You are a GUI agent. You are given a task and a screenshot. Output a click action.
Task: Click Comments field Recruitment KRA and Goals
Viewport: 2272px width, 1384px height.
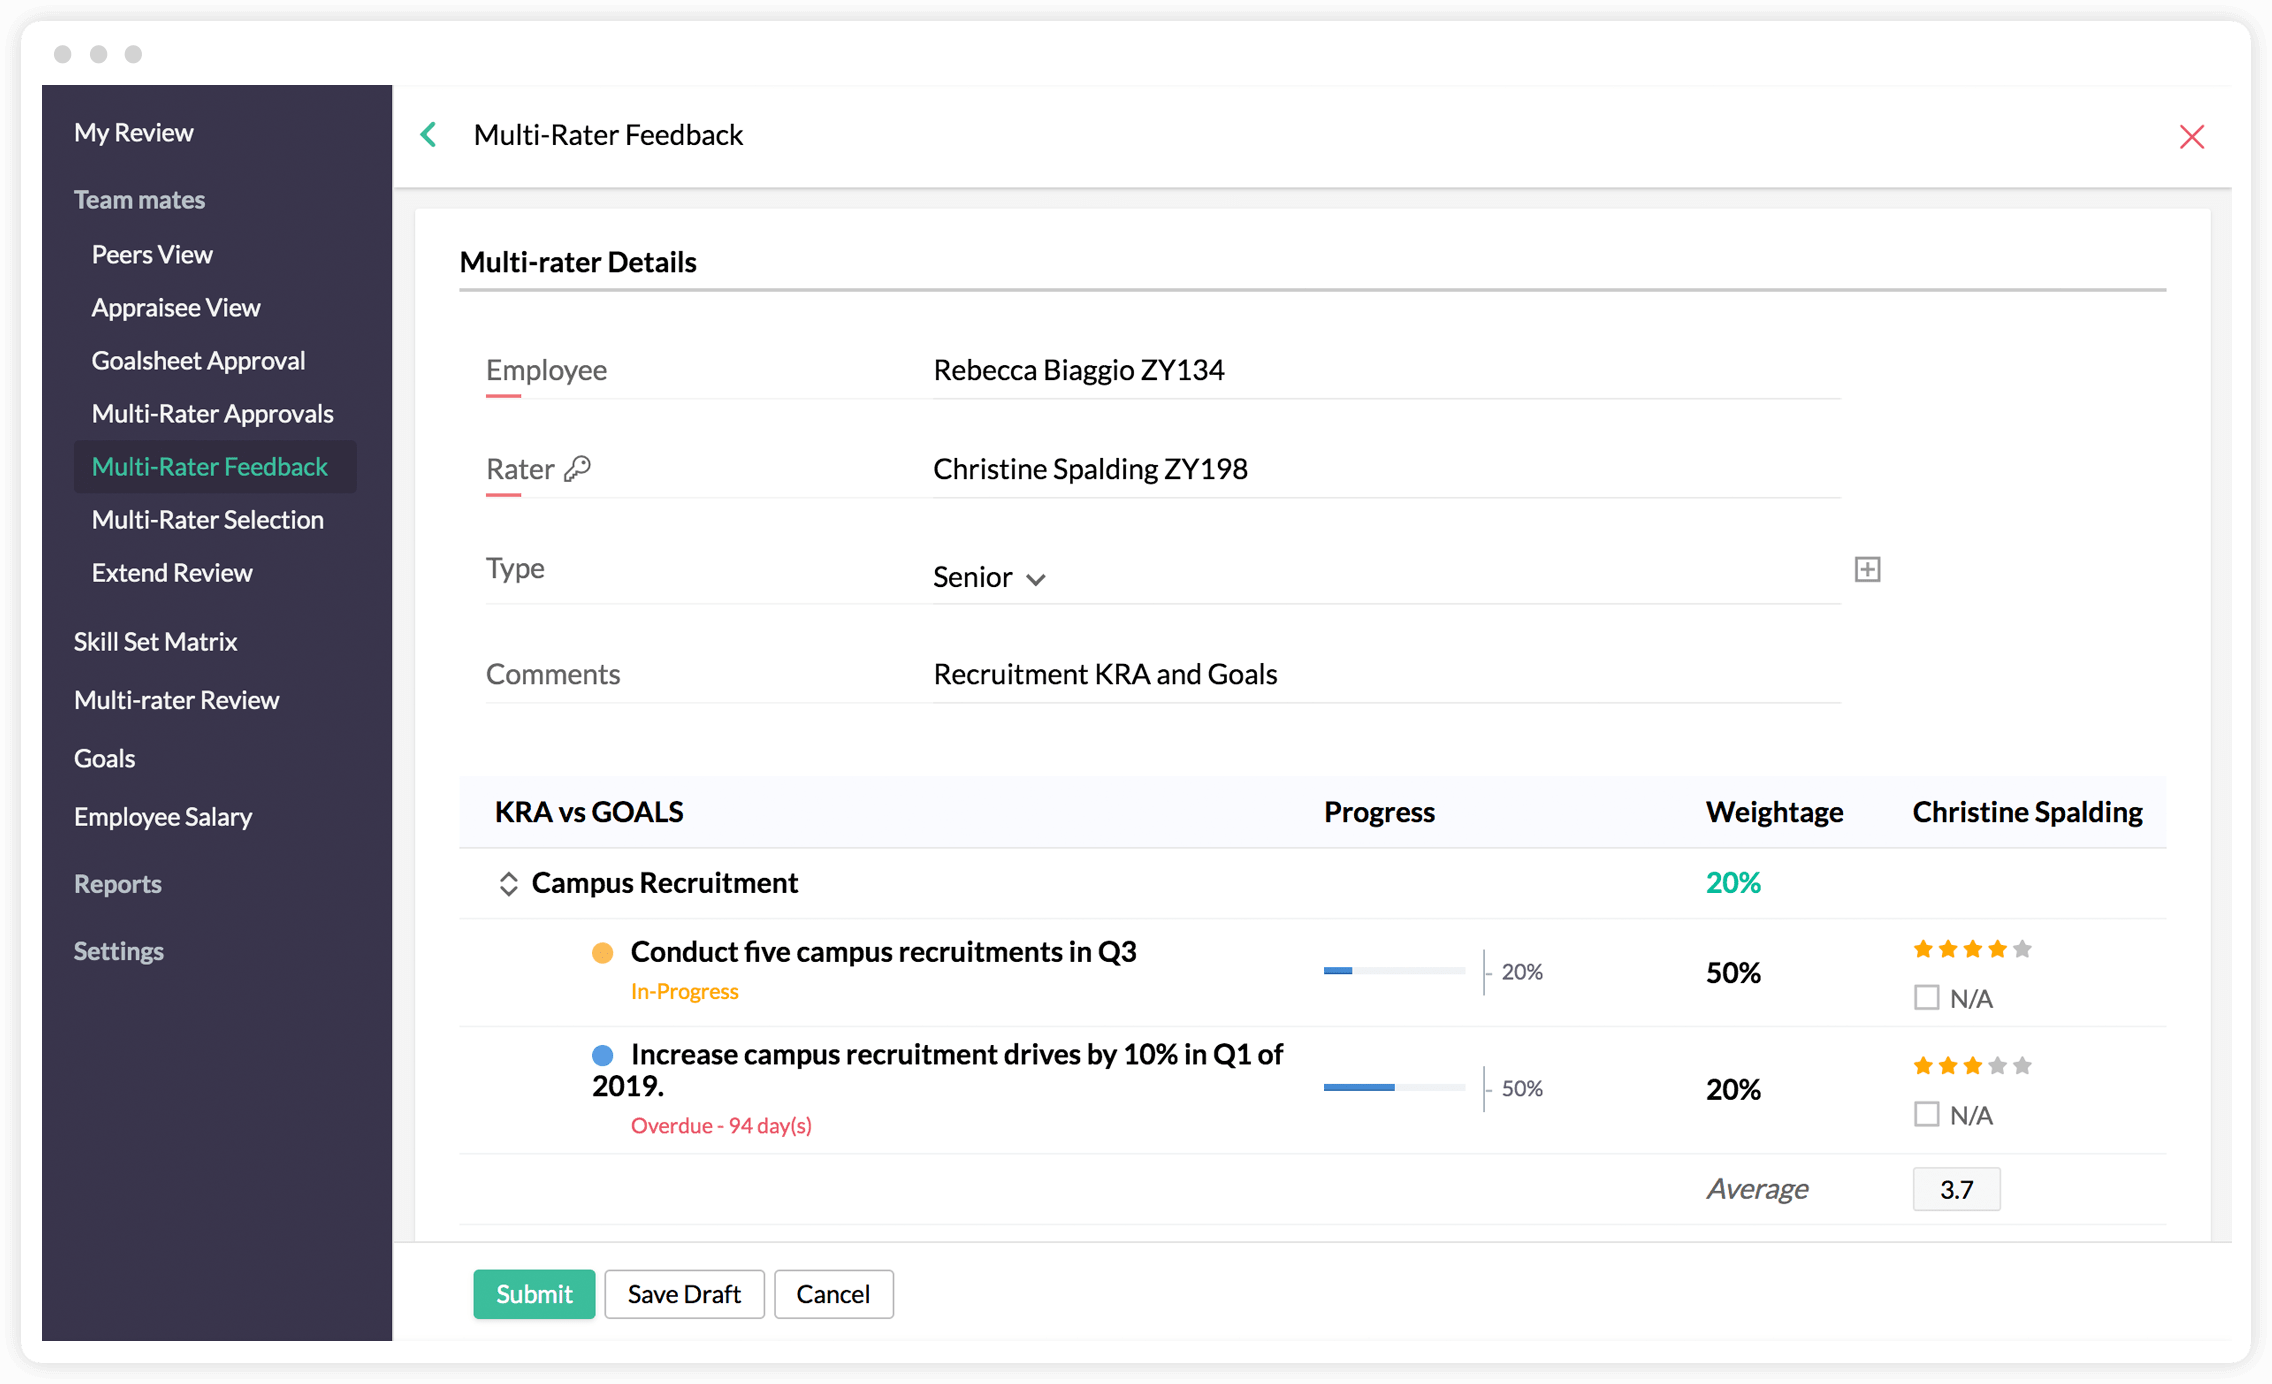pyautogui.click(x=1386, y=674)
